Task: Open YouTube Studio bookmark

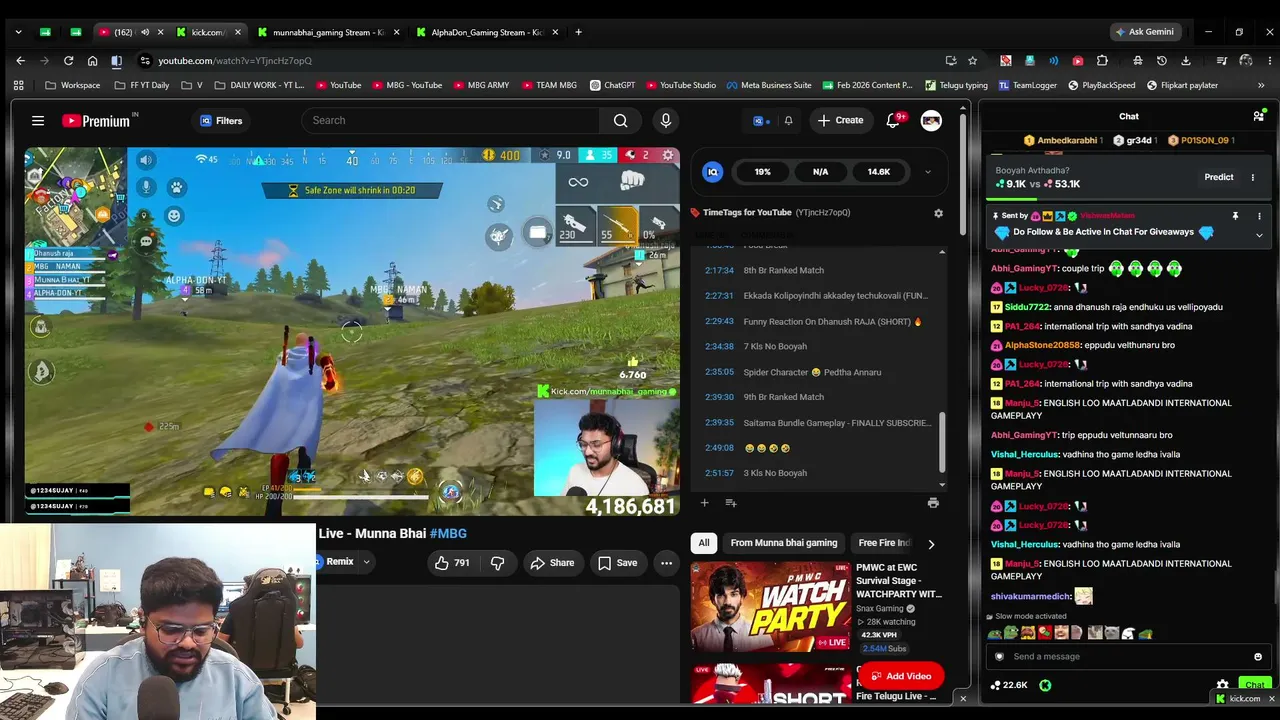Action: tap(680, 85)
